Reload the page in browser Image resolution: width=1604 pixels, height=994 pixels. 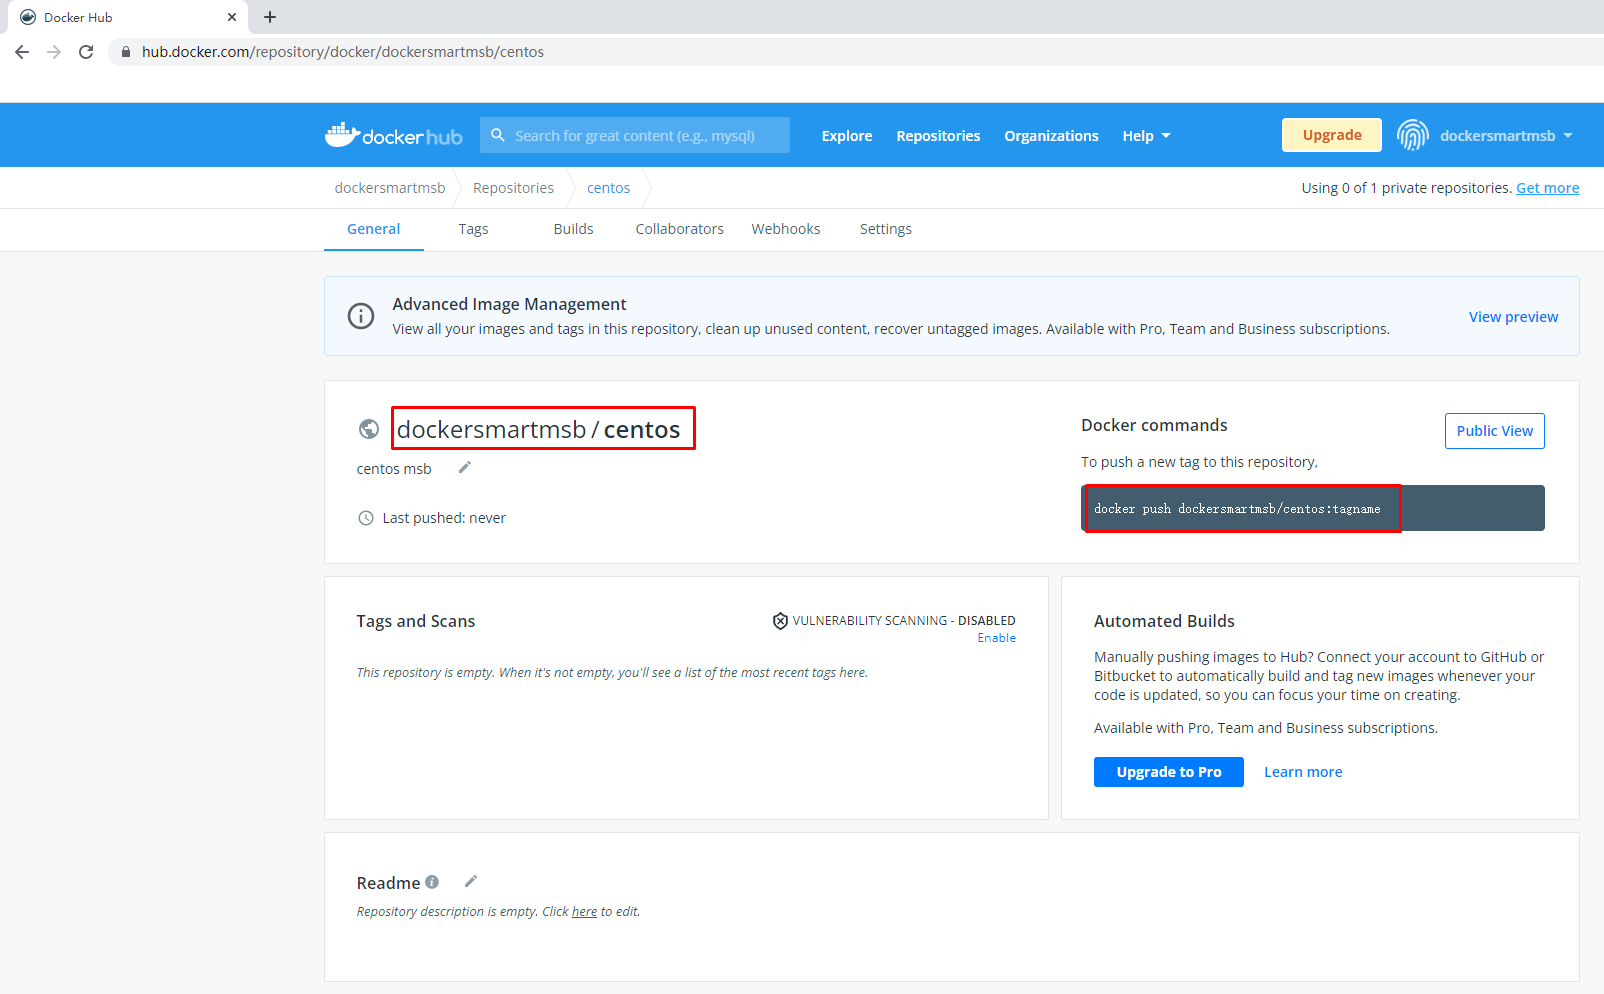pyautogui.click(x=86, y=52)
